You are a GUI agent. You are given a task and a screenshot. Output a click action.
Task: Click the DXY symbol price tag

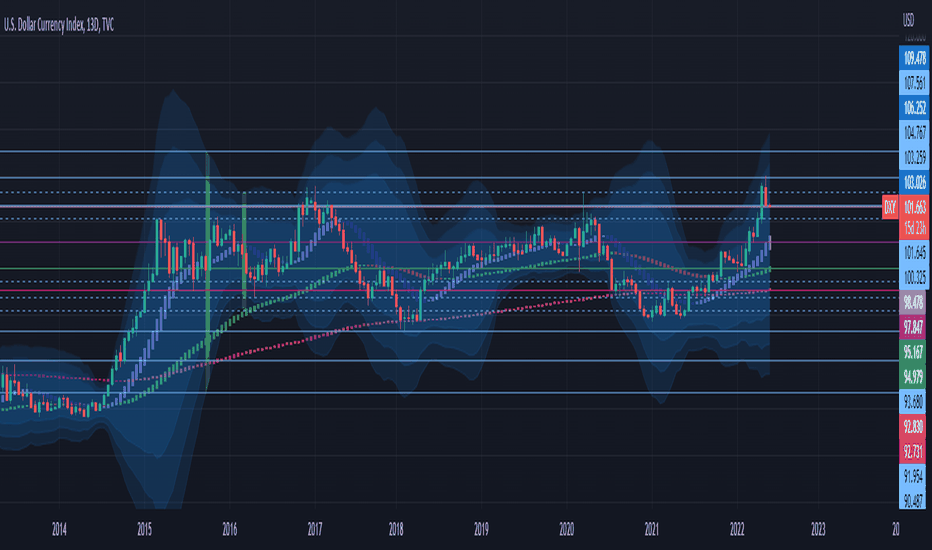click(890, 207)
